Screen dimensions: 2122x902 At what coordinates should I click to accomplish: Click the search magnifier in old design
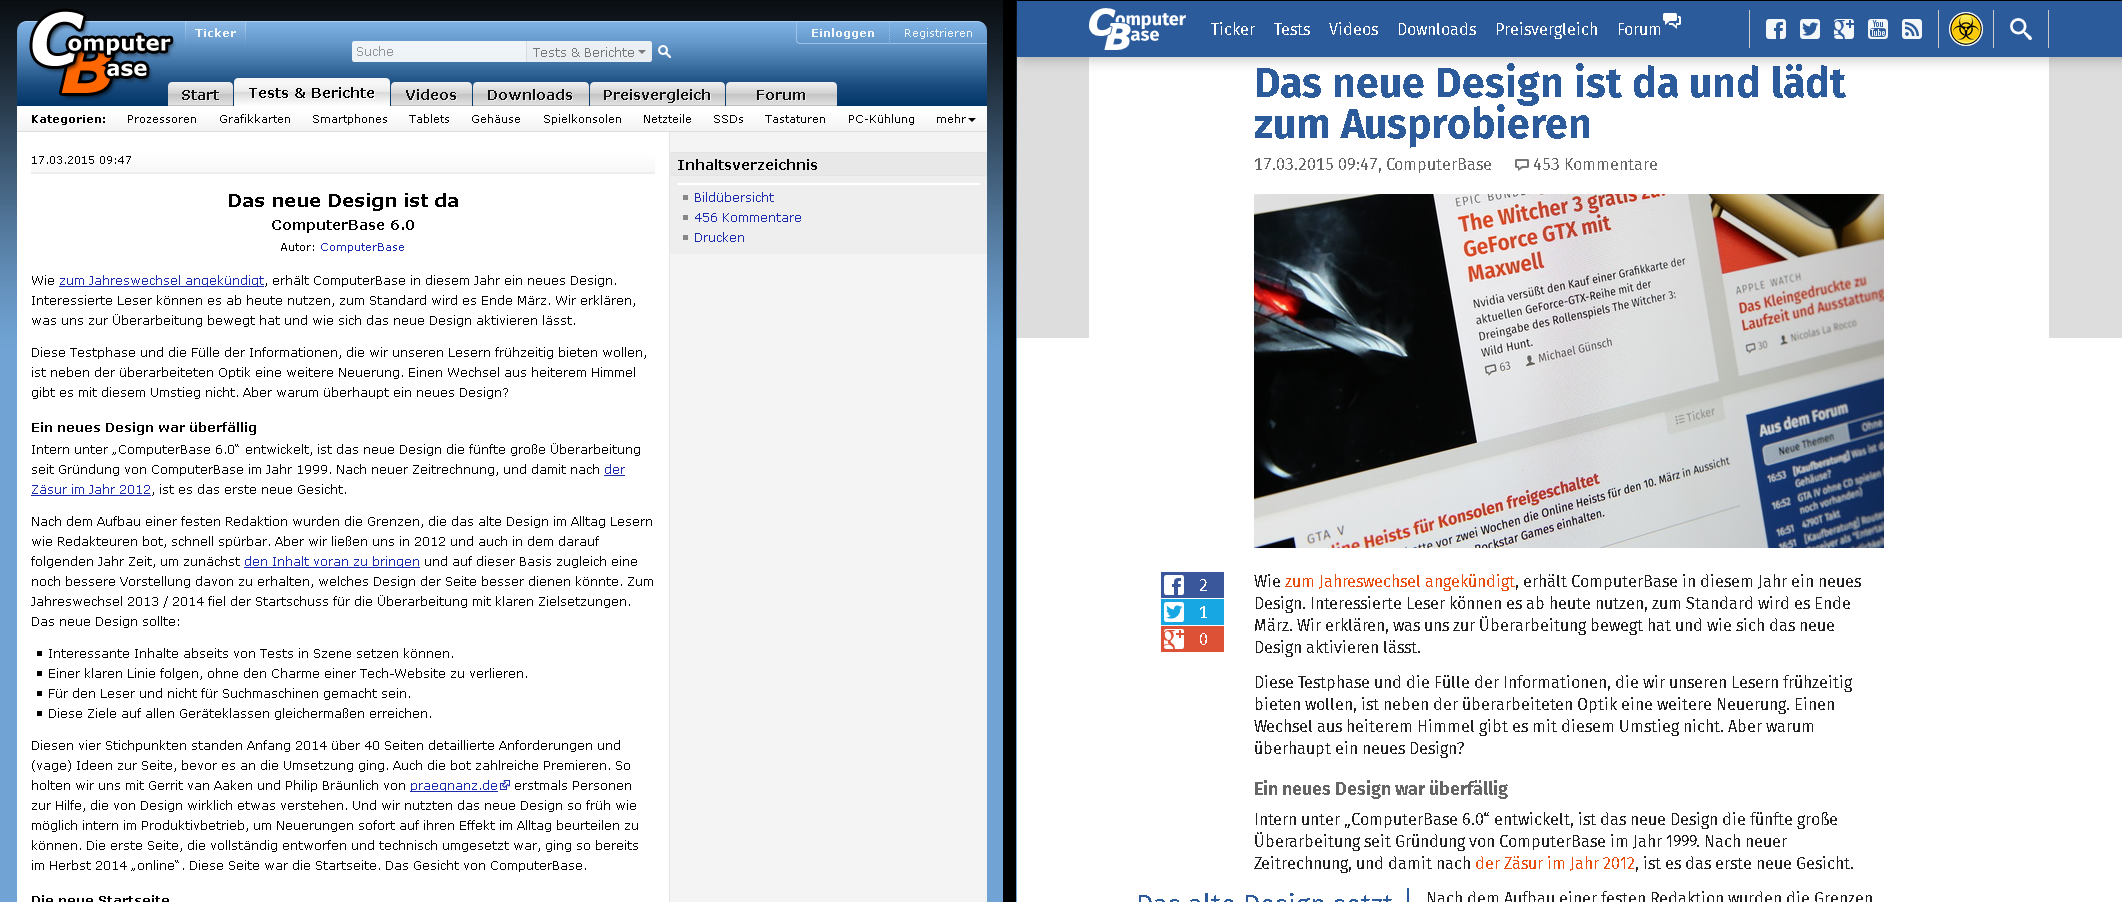664,52
